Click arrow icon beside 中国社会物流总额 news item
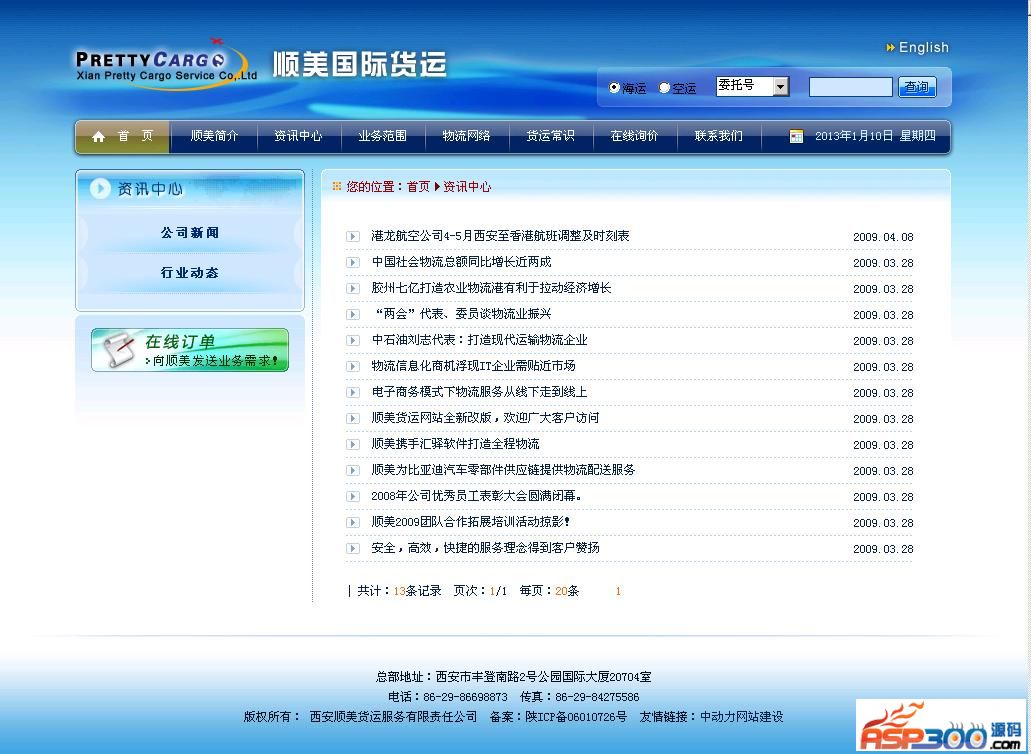This screenshot has height=754, width=1031. tap(353, 262)
